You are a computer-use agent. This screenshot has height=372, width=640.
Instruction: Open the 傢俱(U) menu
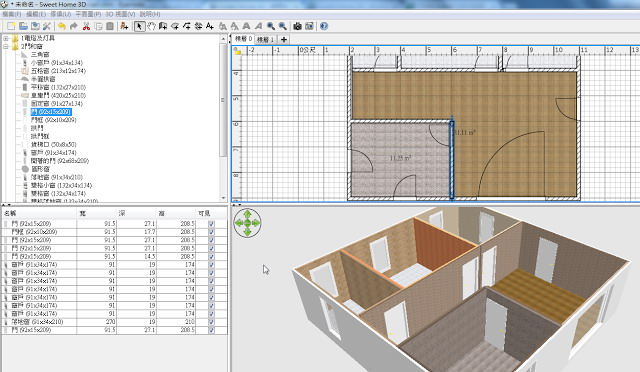click(x=60, y=14)
